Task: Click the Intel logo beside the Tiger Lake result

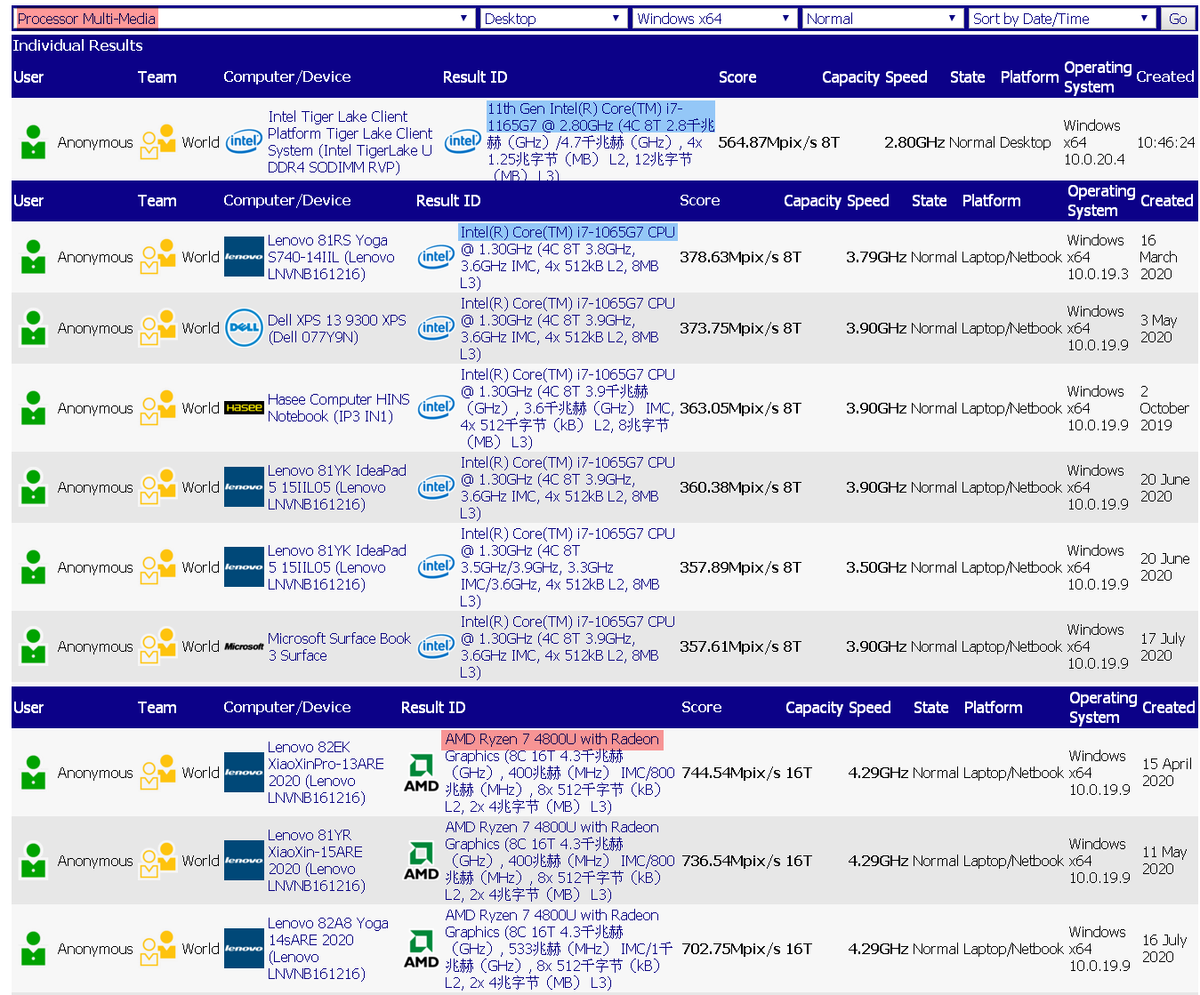Action: point(463,142)
